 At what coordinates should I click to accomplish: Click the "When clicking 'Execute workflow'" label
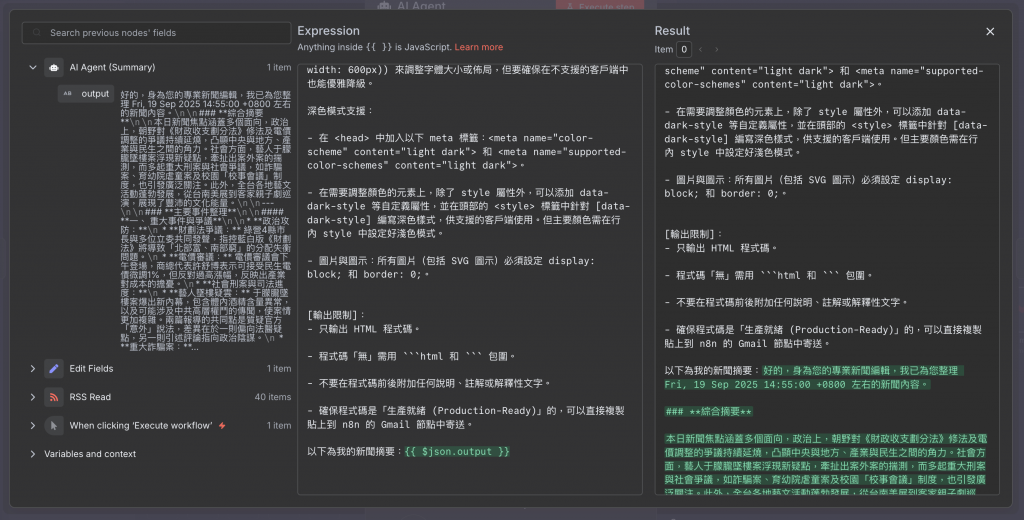(x=141, y=425)
